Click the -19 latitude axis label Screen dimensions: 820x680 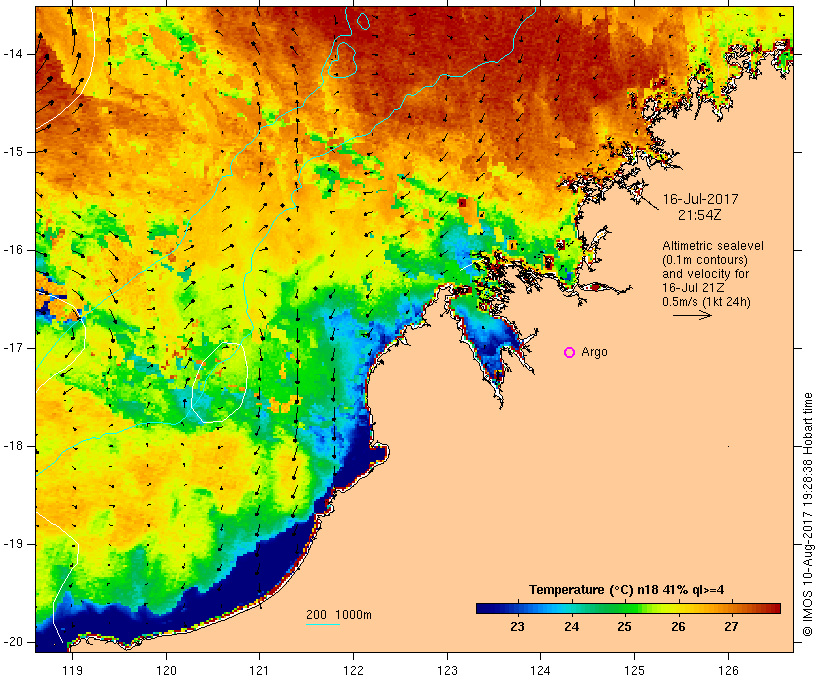point(12,544)
